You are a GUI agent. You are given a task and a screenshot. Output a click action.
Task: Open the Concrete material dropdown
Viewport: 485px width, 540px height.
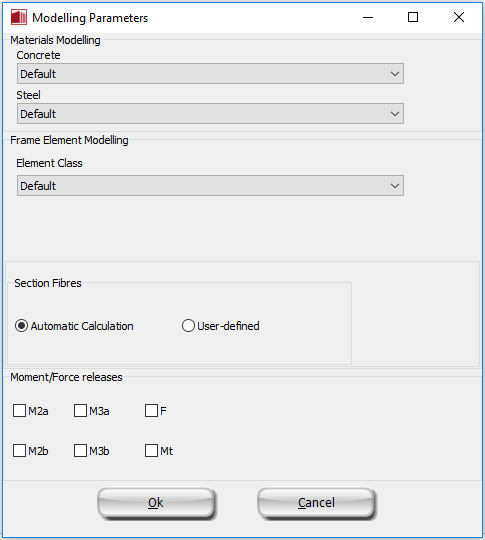point(210,73)
